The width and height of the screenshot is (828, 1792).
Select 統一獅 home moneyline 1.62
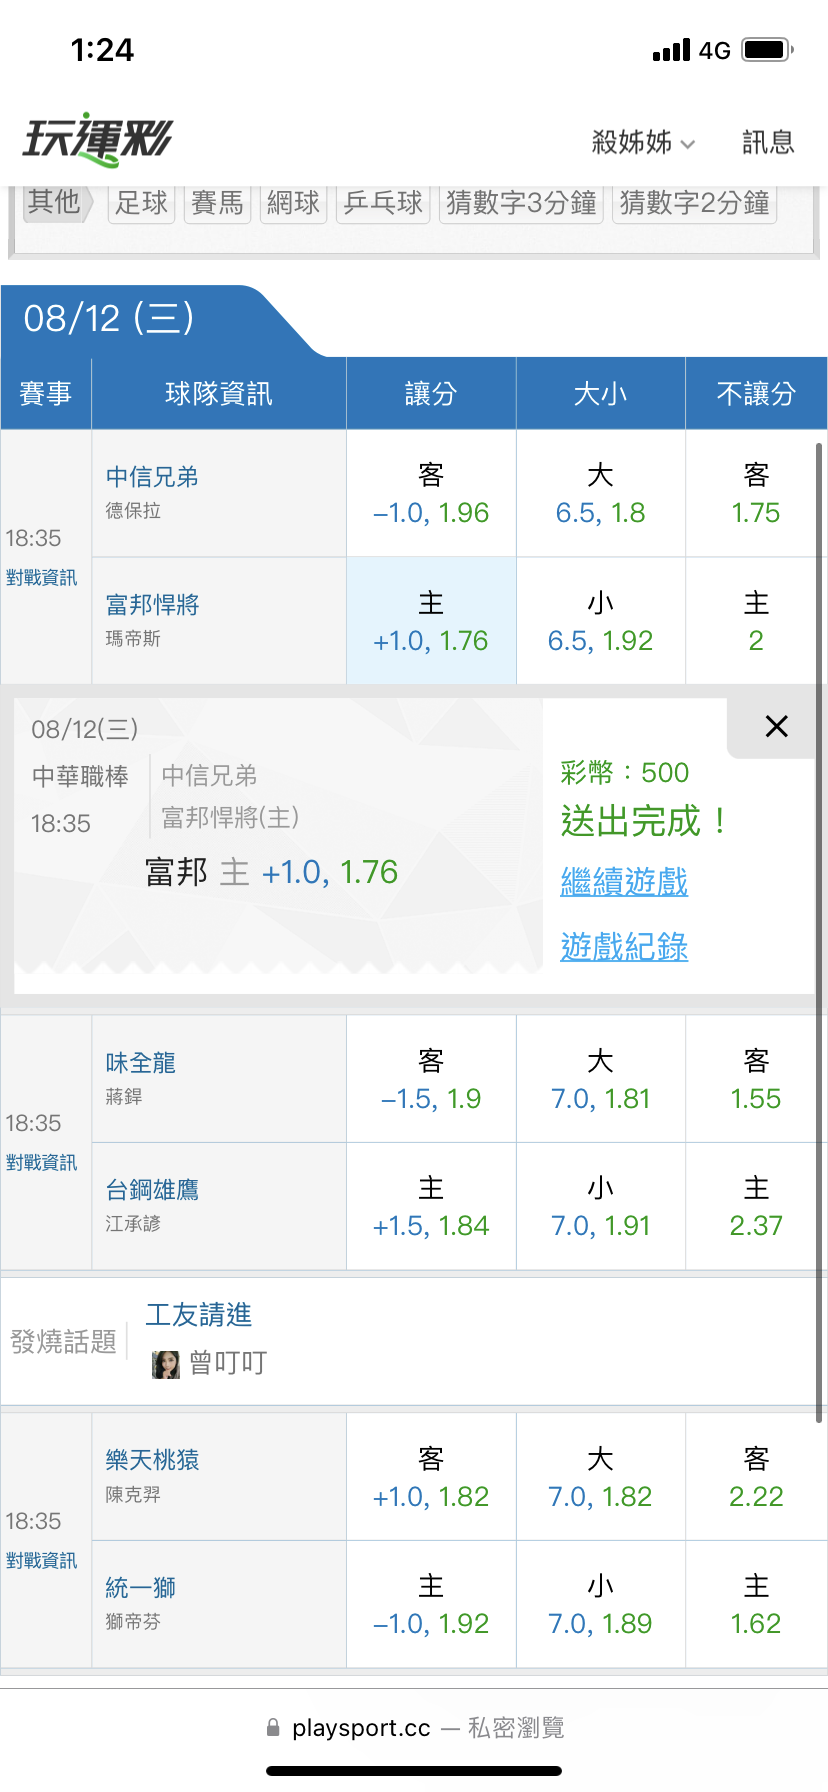756,1604
